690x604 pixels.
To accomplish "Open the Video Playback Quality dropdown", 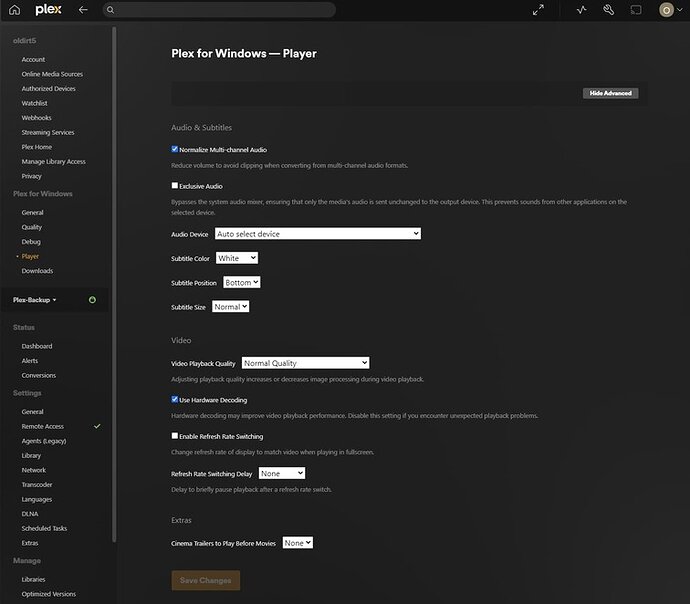I will coord(305,363).
